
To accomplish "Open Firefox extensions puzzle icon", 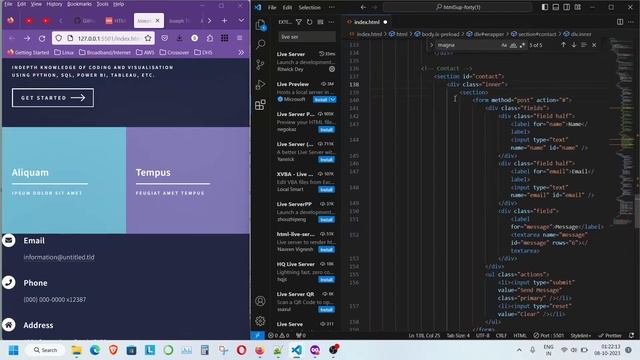I will (210, 38).
